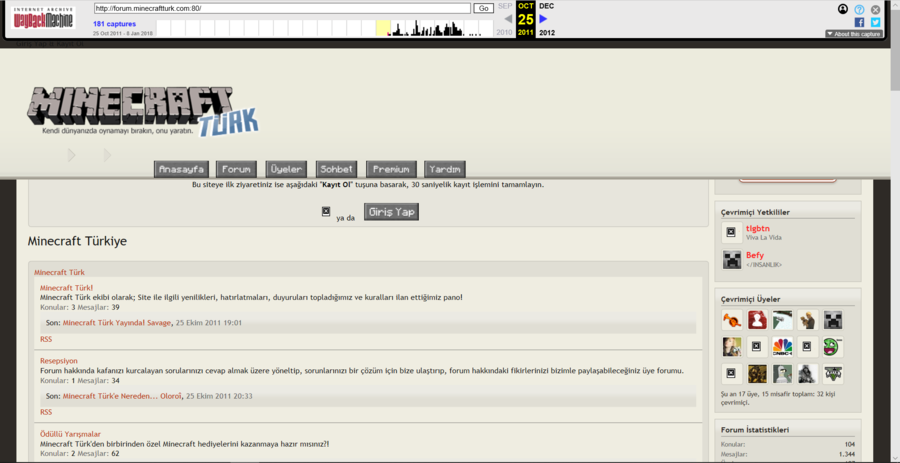Open RSS link under Resepsiyon forum
Viewport: 900px width, 463px height.
click(46, 412)
